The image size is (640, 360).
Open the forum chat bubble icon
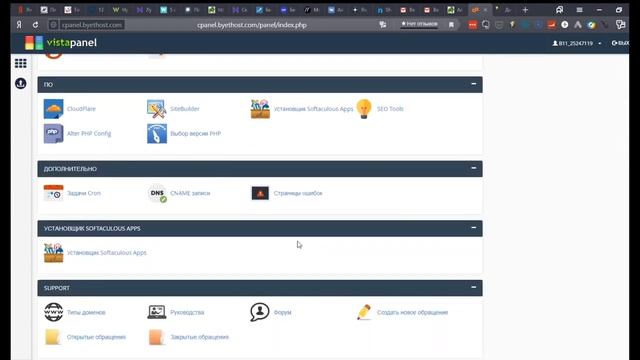(x=260, y=312)
